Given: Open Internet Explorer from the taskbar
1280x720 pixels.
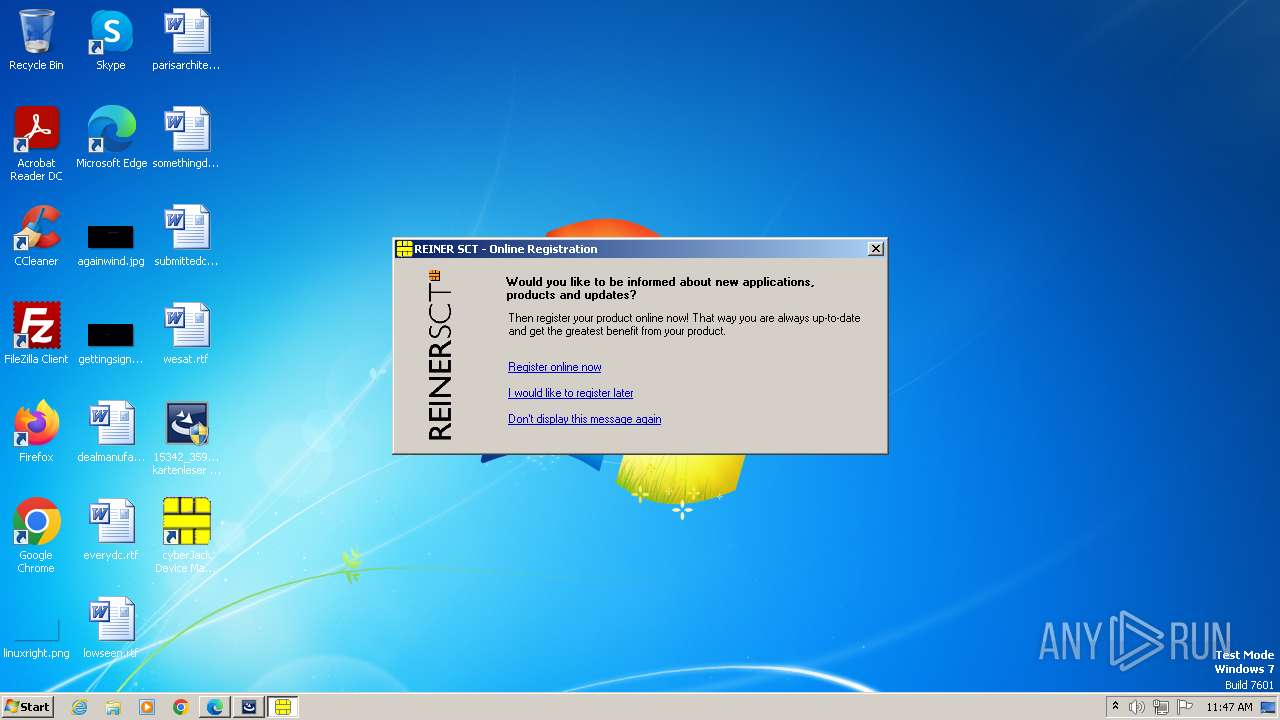Looking at the screenshot, I should (x=80, y=707).
